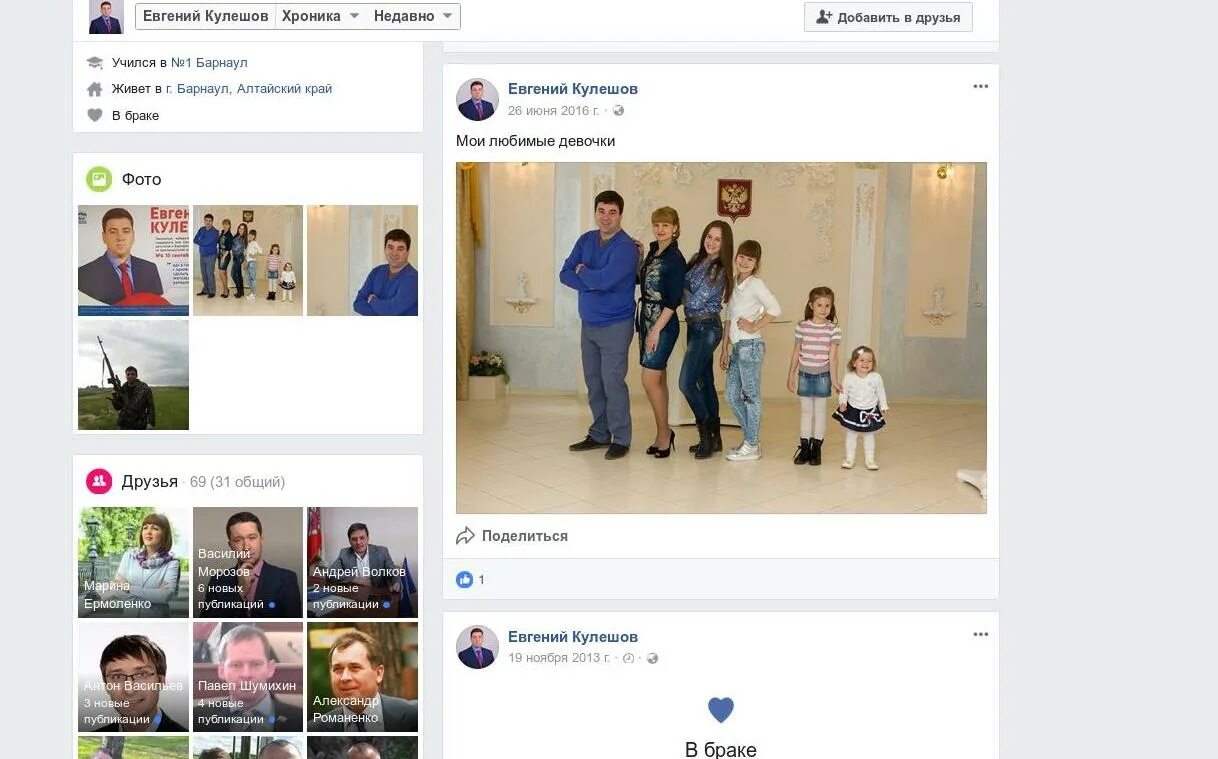Click the 69 (31 общий) friends count

click(237, 482)
